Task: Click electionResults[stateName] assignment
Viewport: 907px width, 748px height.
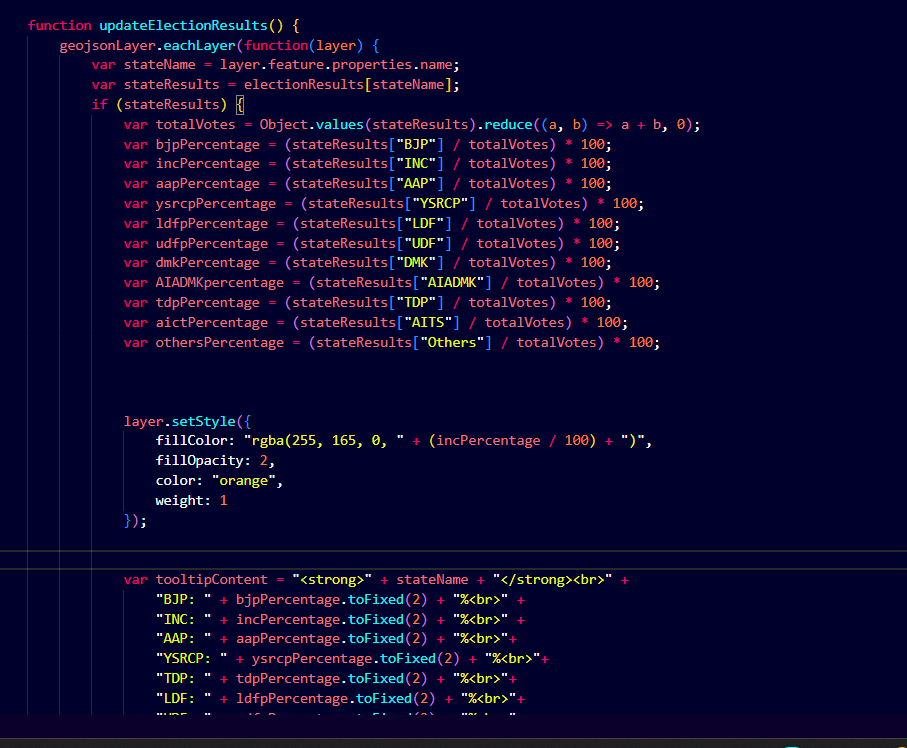Action: point(352,85)
